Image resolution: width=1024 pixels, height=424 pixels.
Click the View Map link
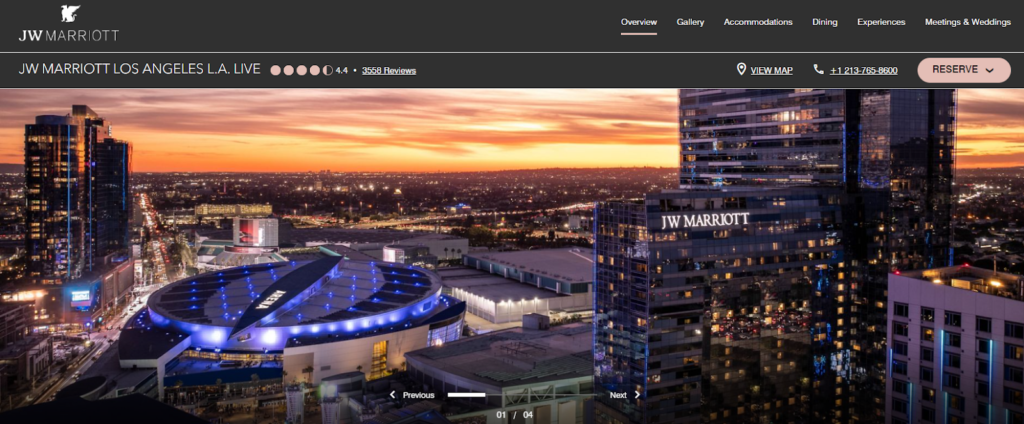(x=771, y=71)
